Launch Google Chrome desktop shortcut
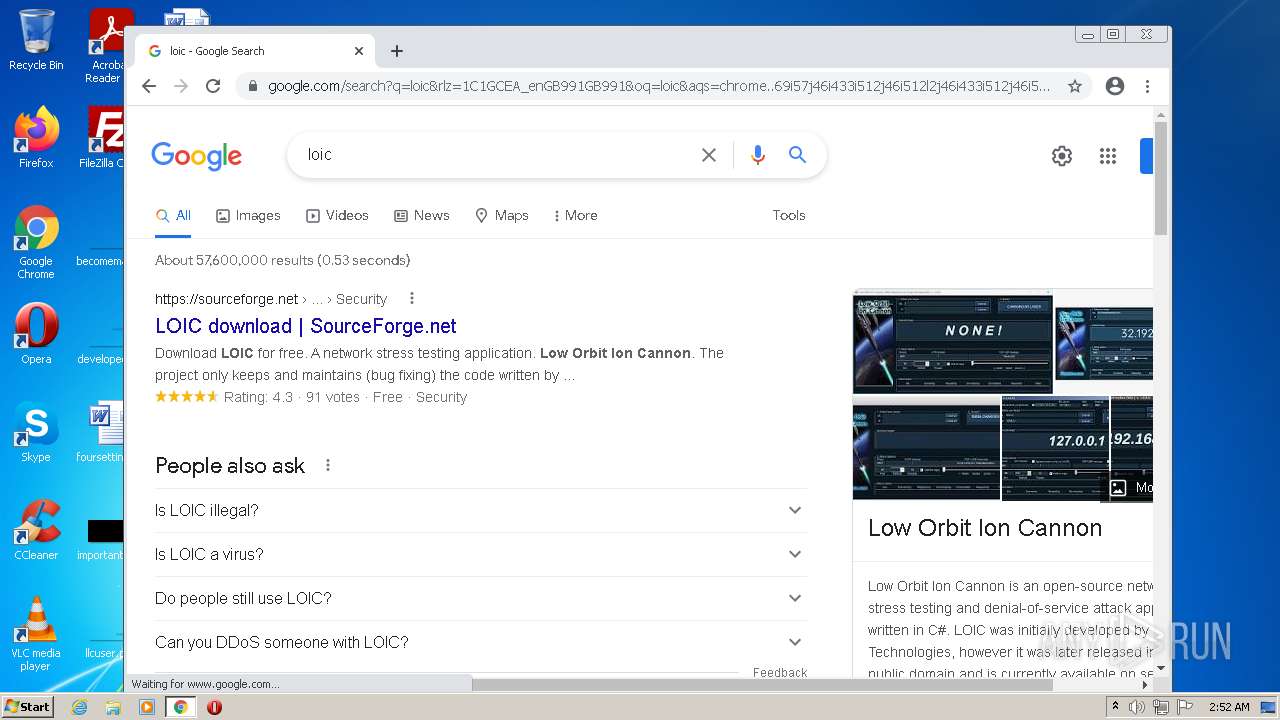The width and height of the screenshot is (1280, 720). click(36, 242)
